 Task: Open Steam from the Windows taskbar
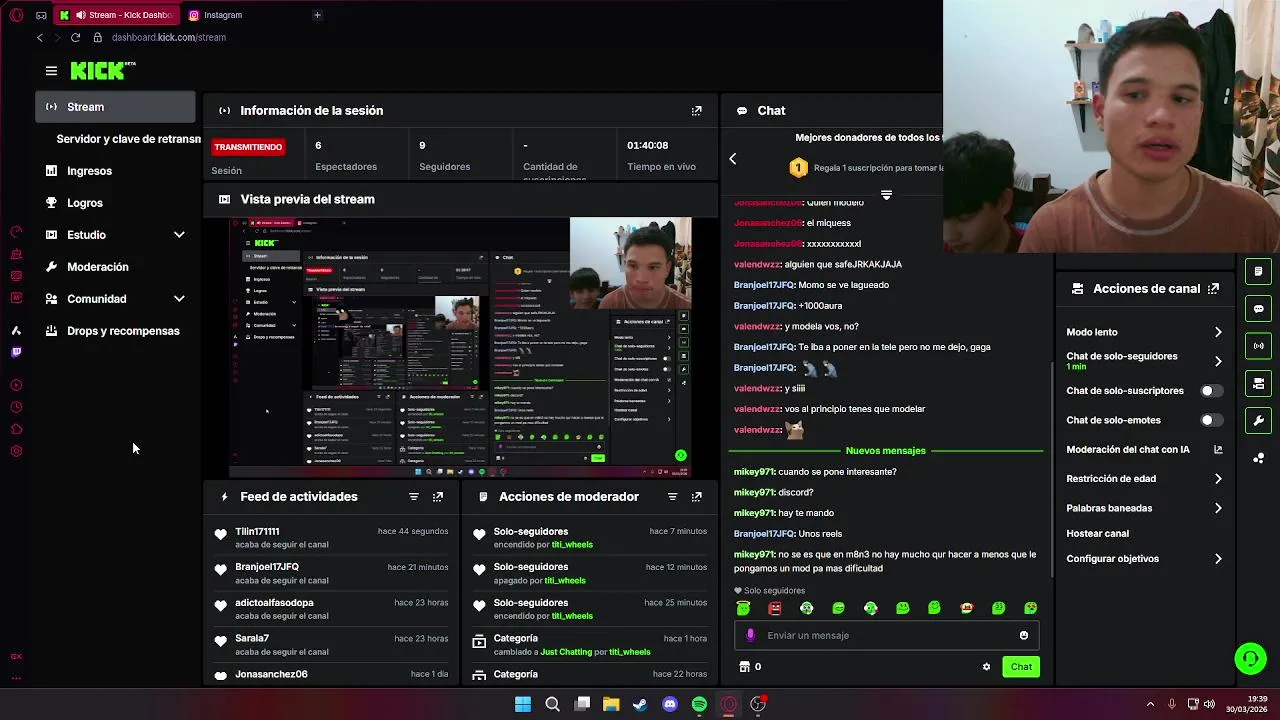click(640, 704)
